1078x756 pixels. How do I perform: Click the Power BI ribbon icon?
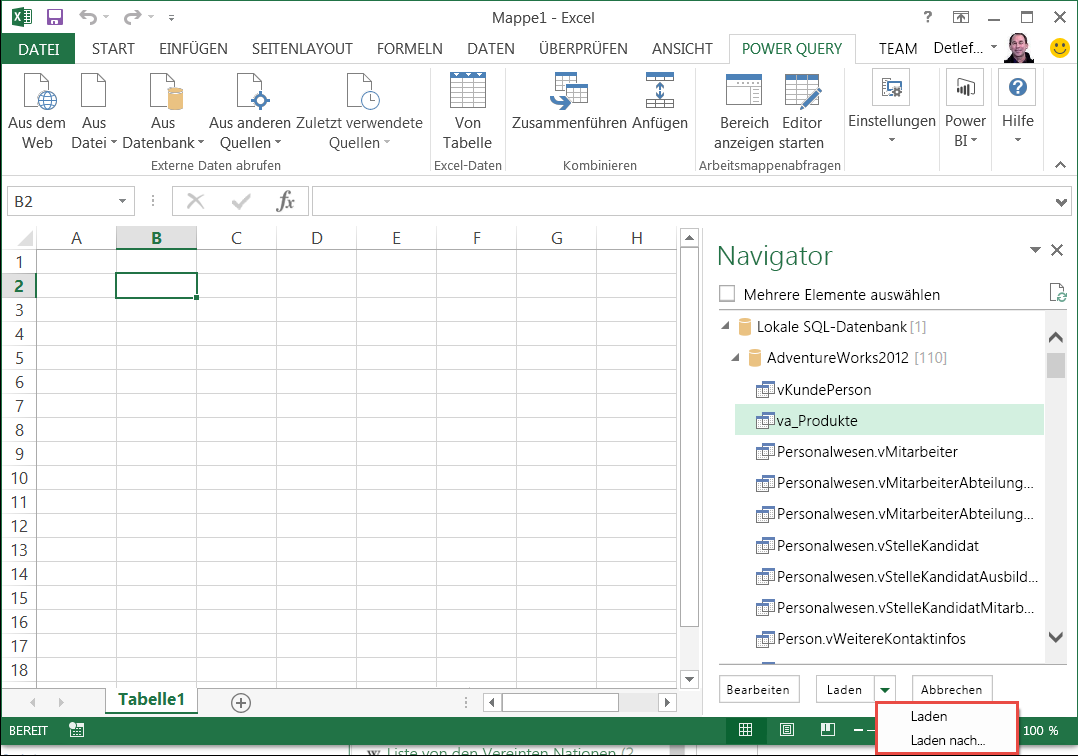pos(965,88)
